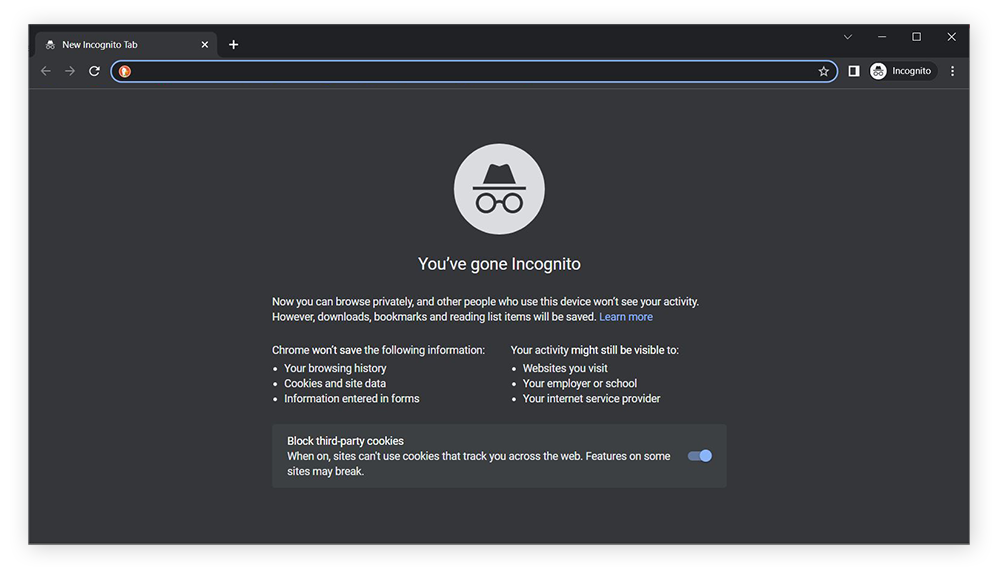The width and height of the screenshot is (1000, 572).
Task: Disable the Block third-party cookies switch
Action: [x=700, y=456]
